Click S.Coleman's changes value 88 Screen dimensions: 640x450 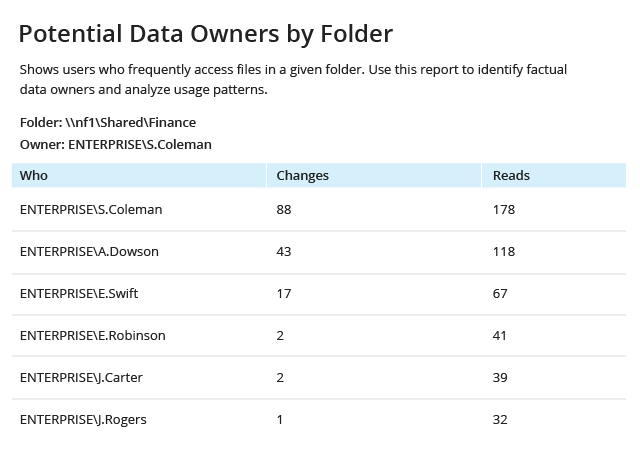(284, 209)
